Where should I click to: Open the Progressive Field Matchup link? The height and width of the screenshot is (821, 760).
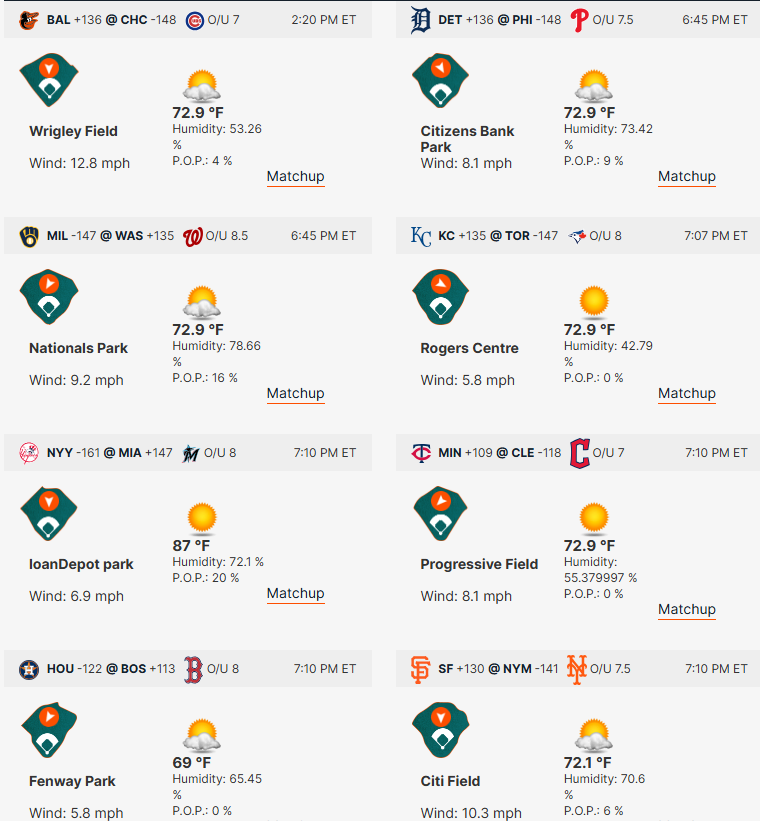[x=687, y=609]
